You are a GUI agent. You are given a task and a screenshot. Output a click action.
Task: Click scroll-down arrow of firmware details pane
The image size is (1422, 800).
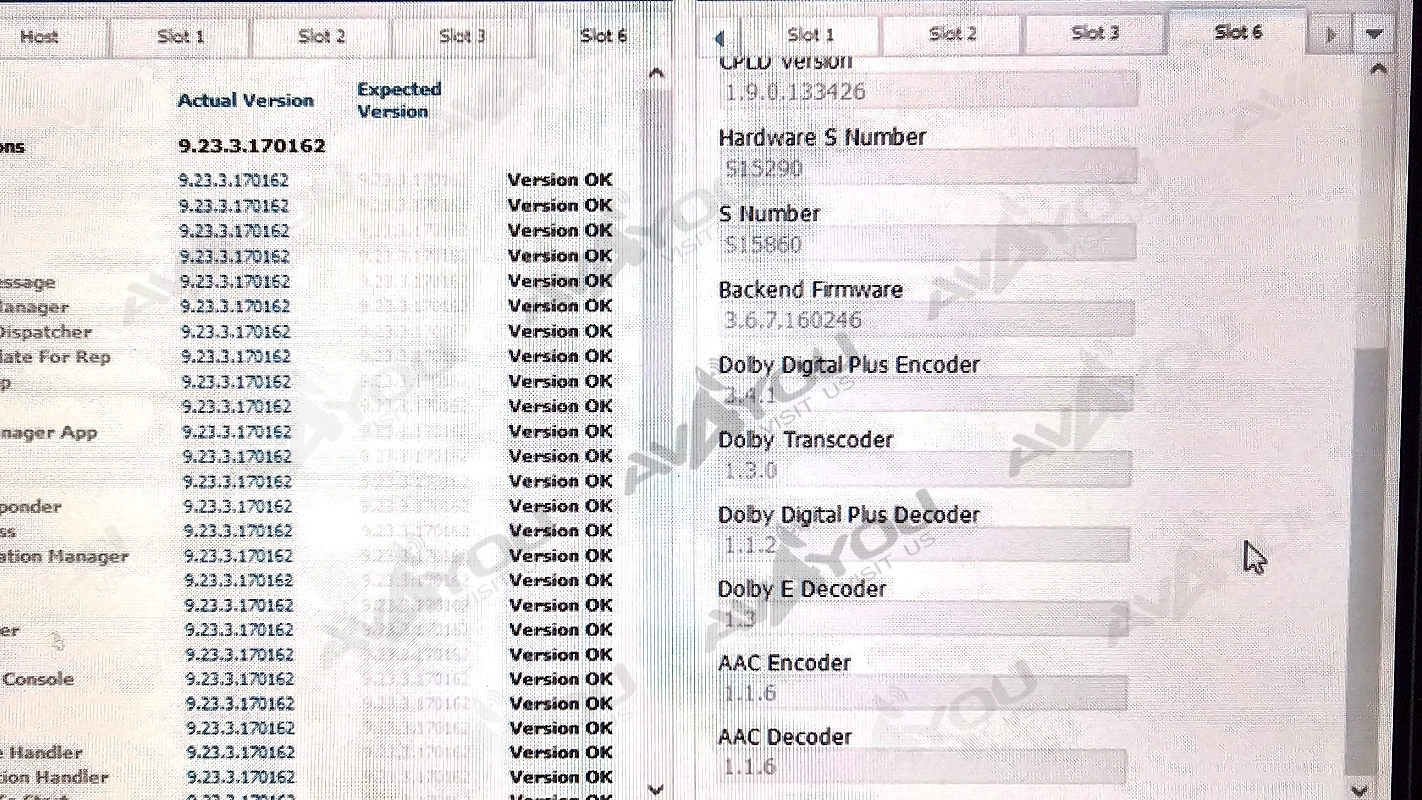1377,788
